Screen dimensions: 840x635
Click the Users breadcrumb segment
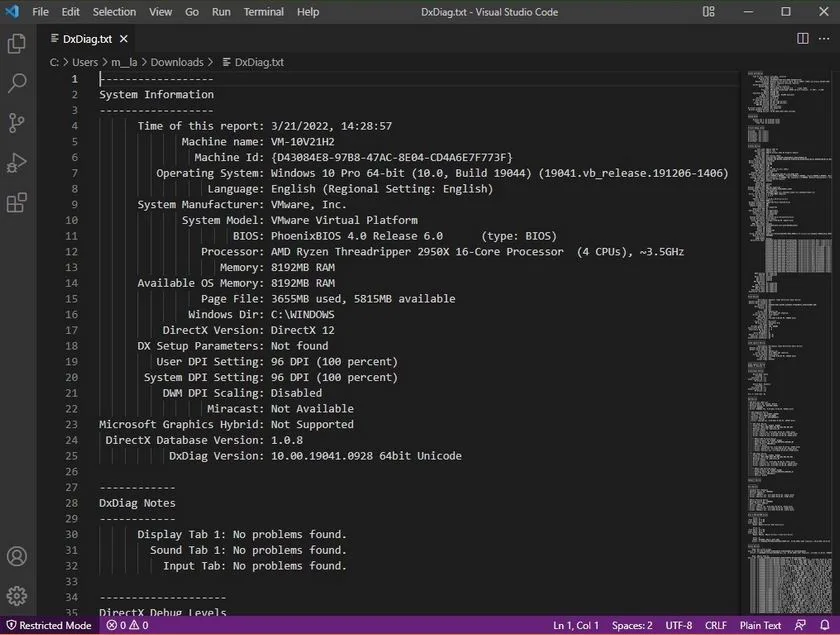(x=85, y=62)
